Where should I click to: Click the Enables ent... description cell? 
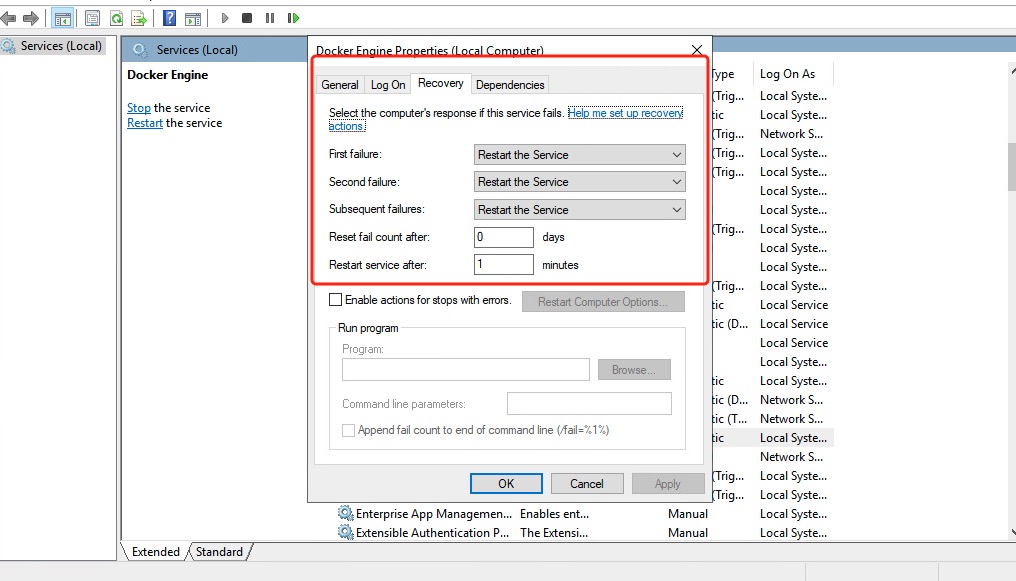click(x=554, y=514)
